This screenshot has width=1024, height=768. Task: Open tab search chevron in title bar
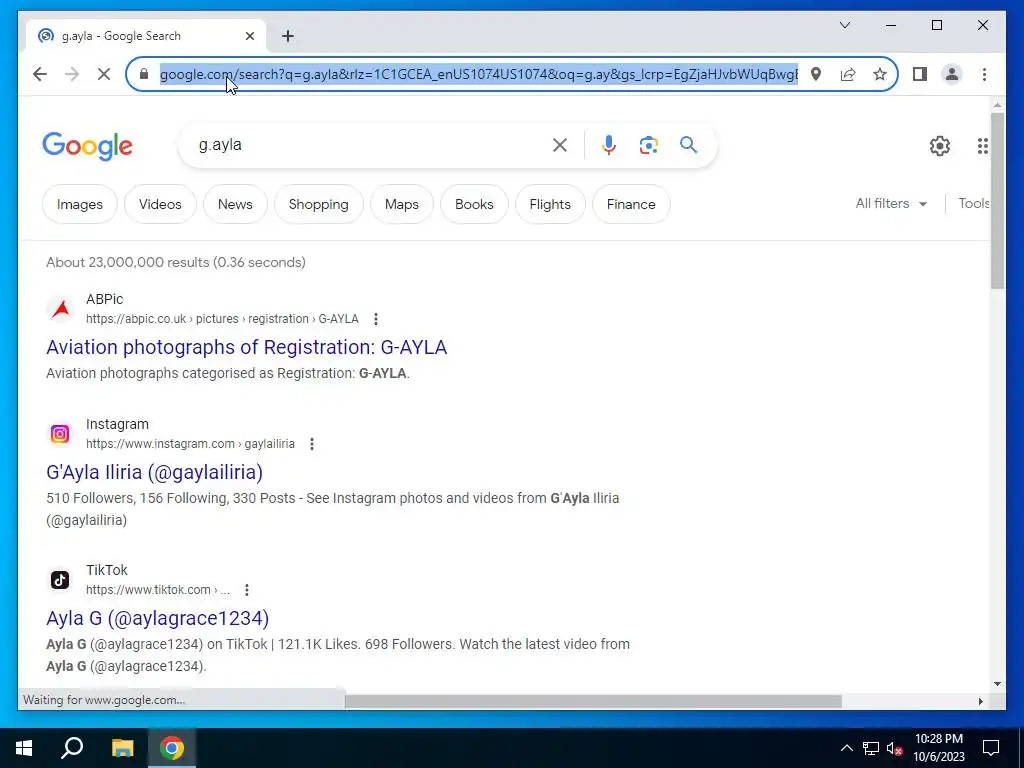coord(844,25)
